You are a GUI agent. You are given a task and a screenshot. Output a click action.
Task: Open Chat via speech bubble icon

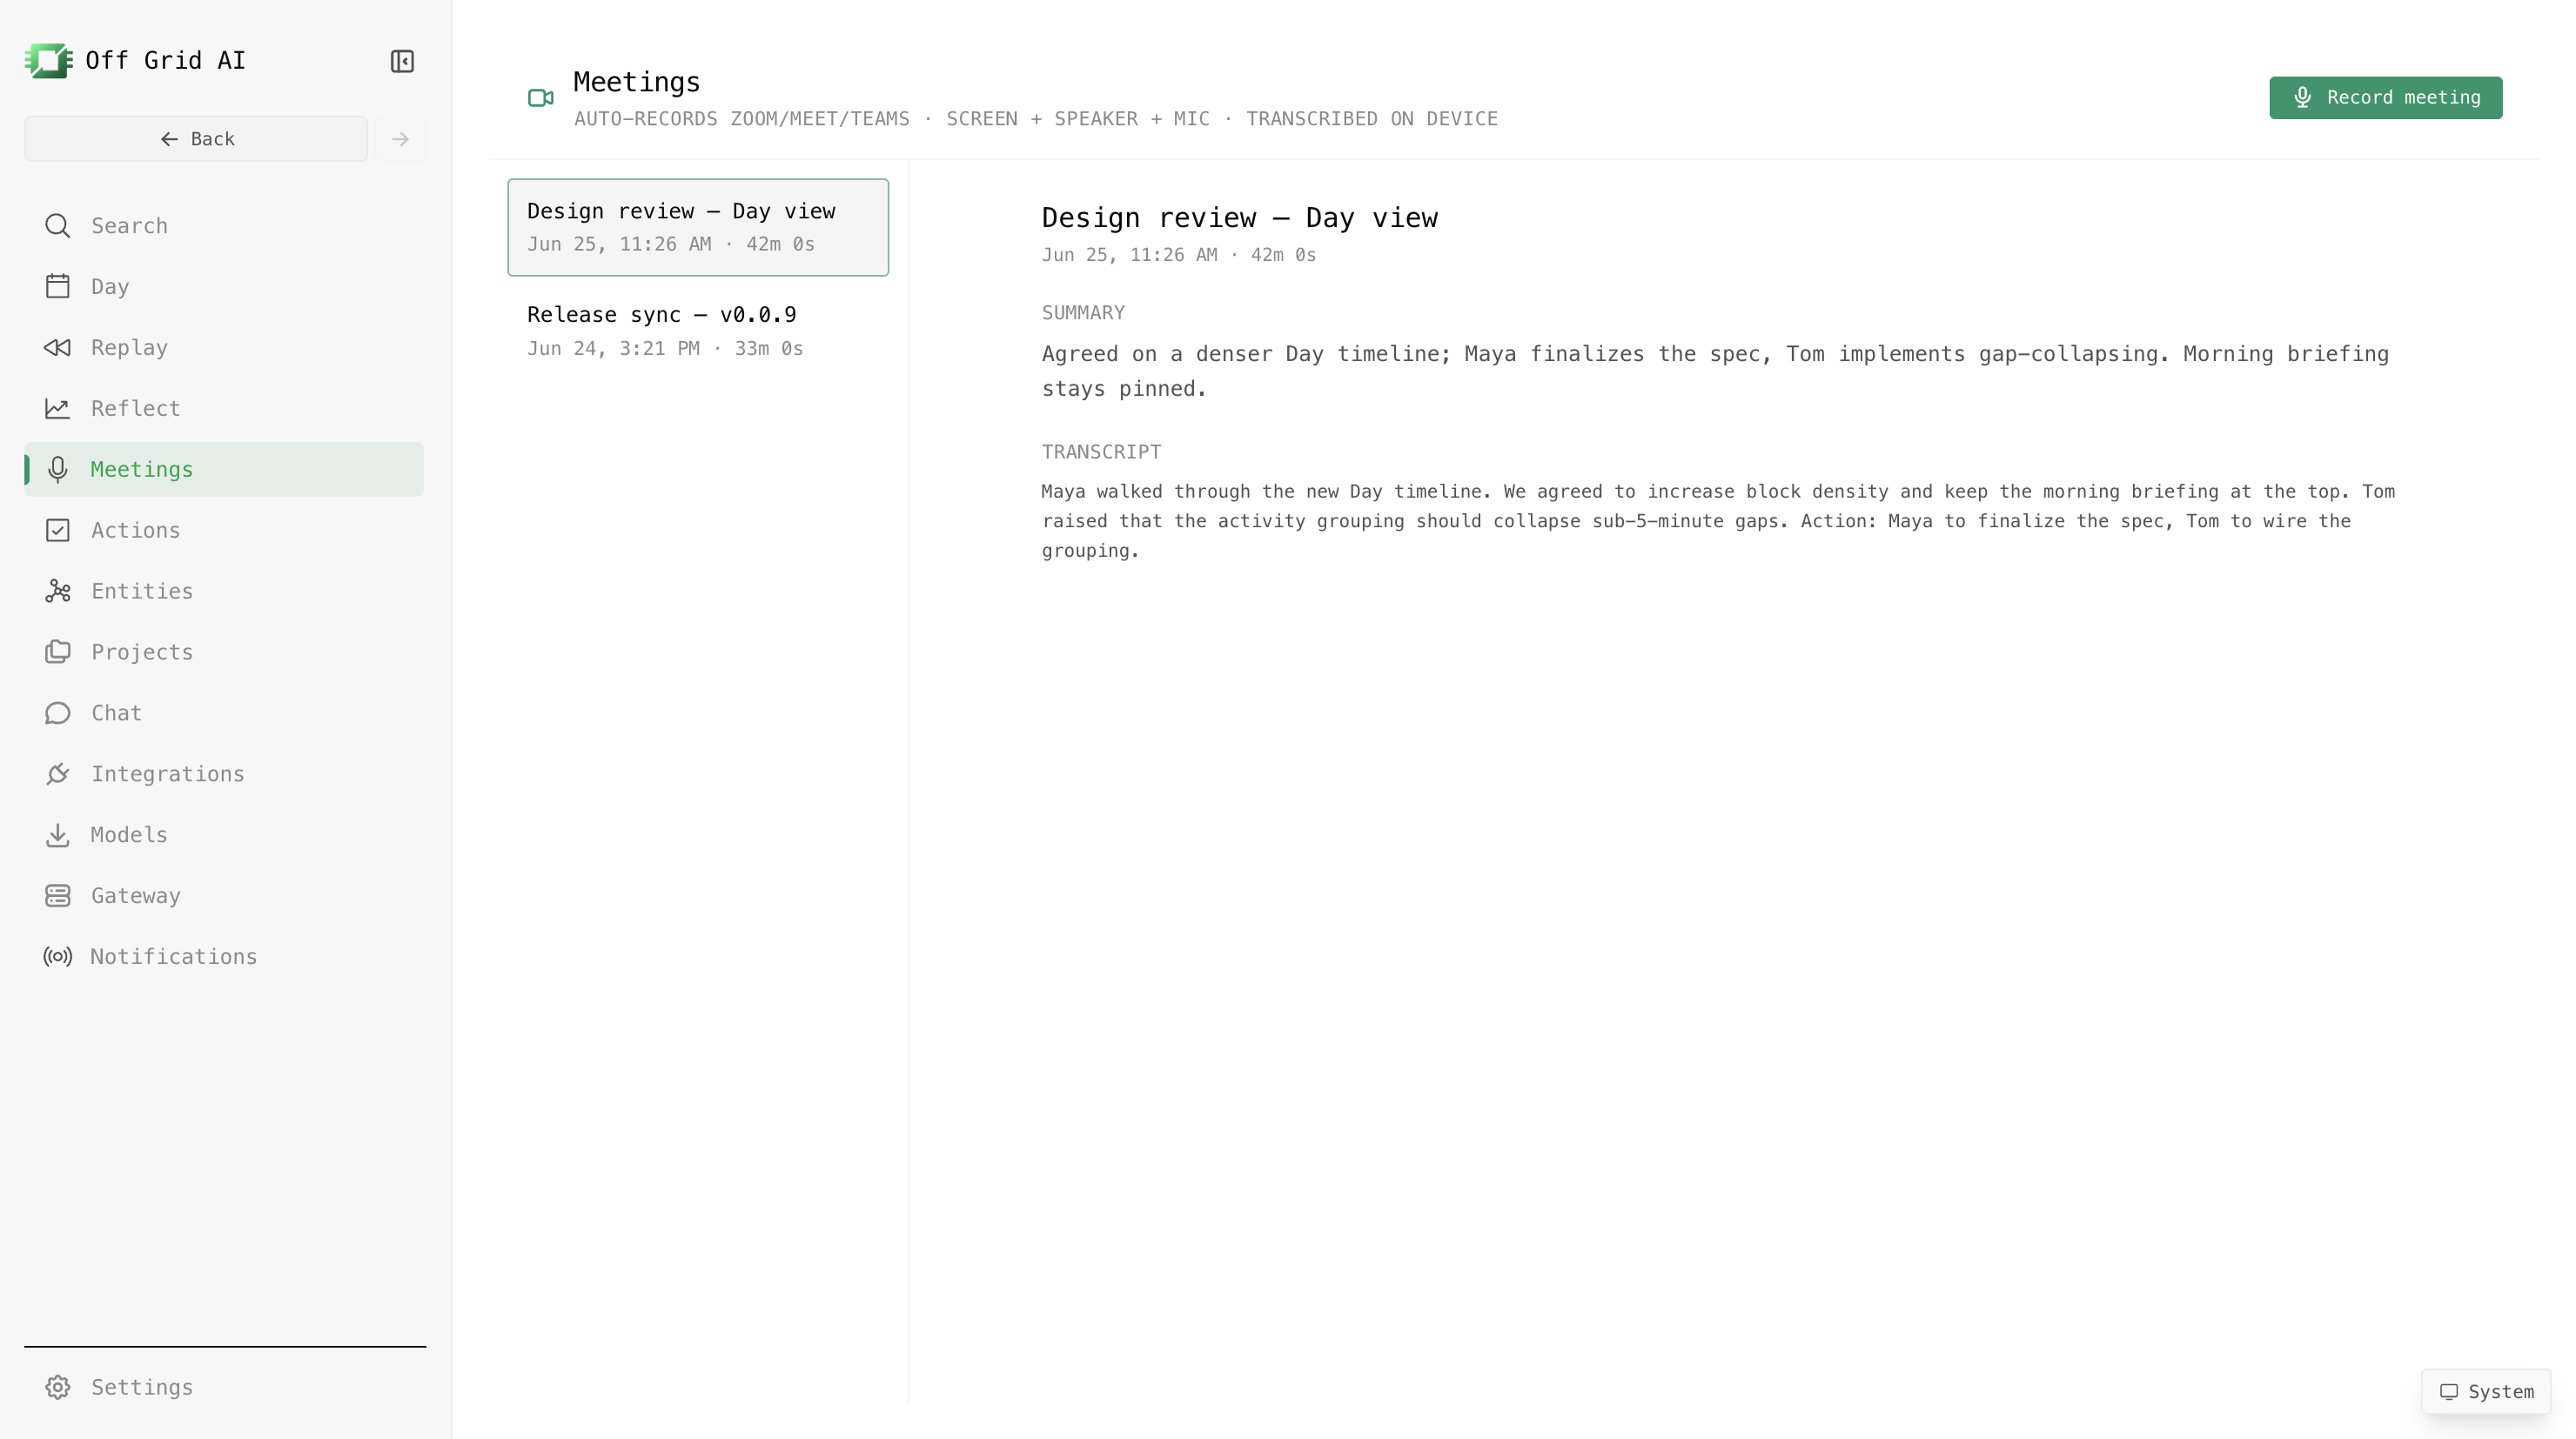pos(58,713)
